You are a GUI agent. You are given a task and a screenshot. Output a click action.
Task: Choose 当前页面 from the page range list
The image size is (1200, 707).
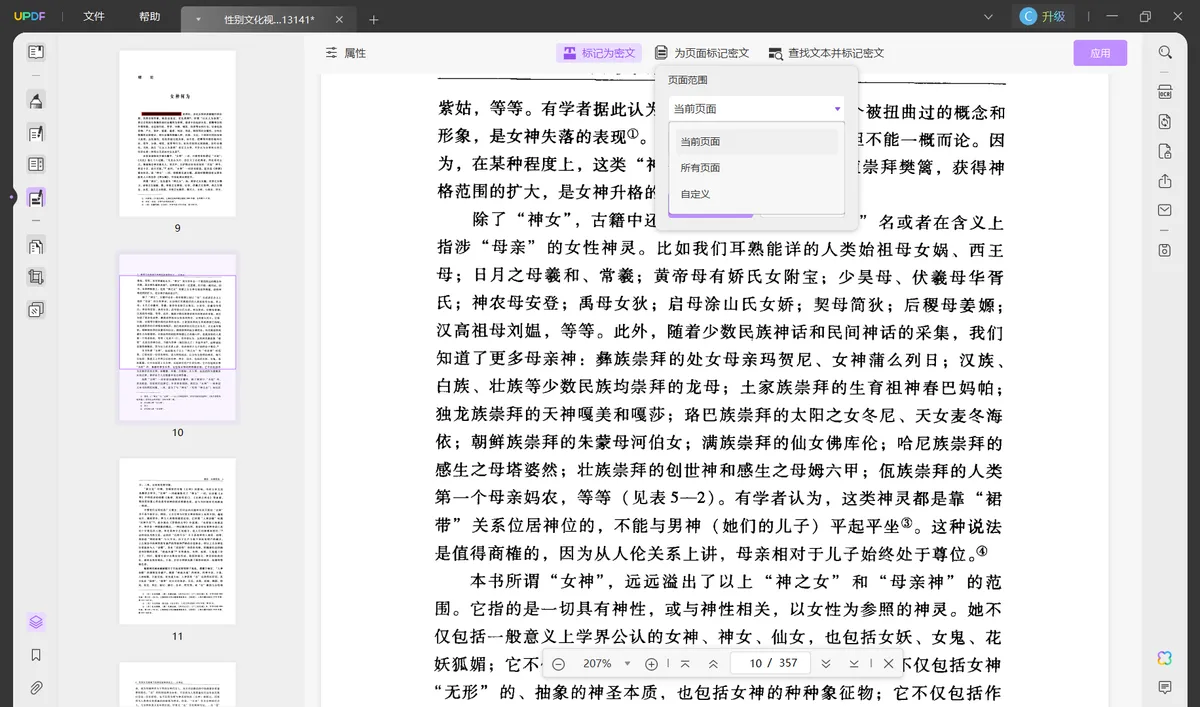756,141
